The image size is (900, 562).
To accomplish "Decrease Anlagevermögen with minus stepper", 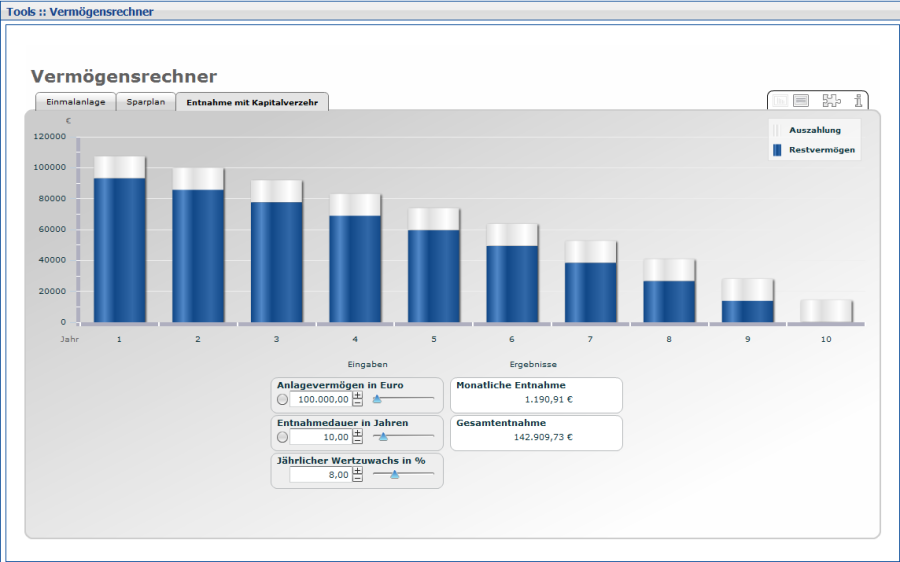I will tap(358, 403).
